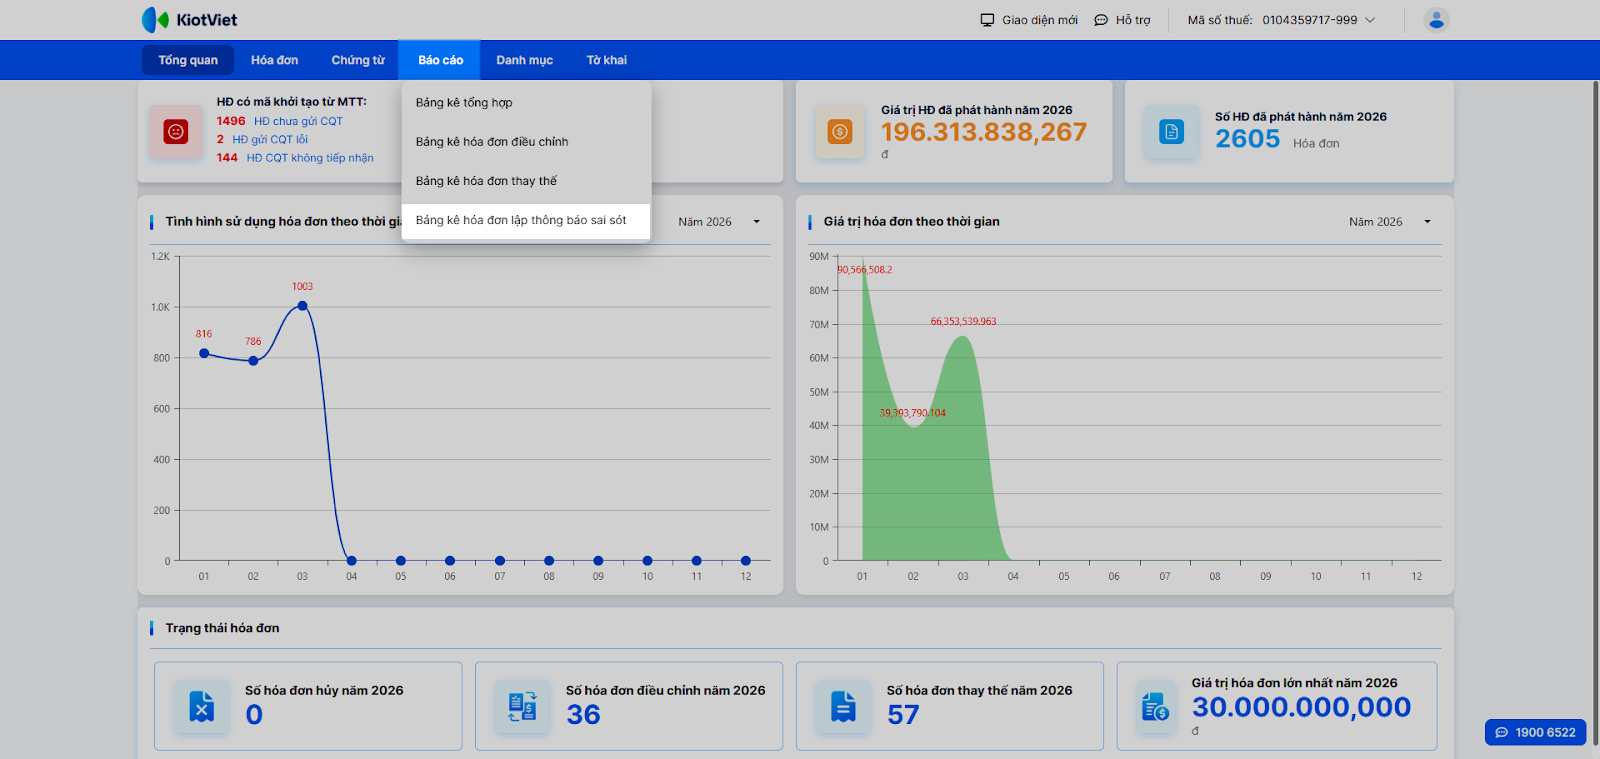Call support via 1900 6522 button
This screenshot has width=1600, height=759.
(1535, 732)
